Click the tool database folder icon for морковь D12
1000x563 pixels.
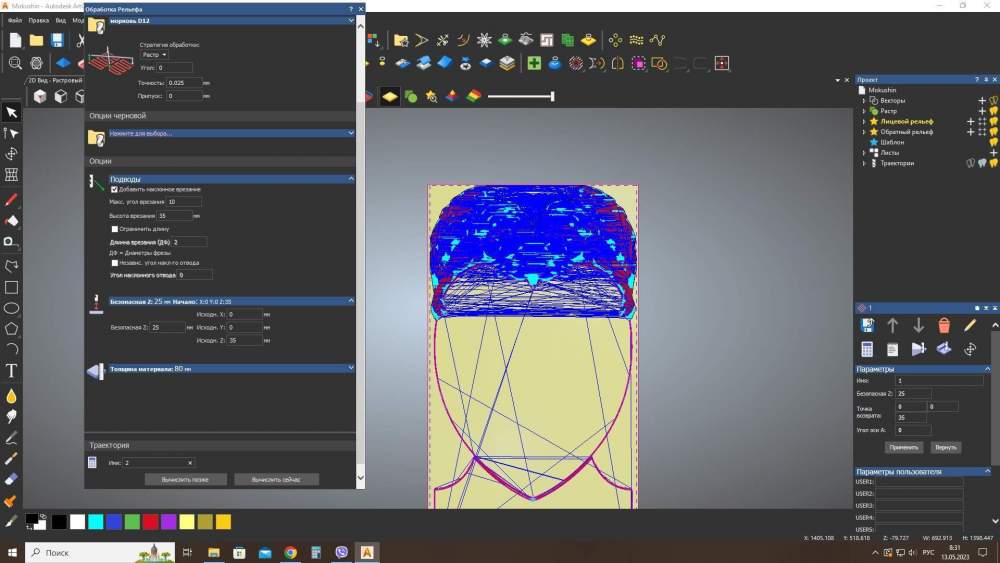pyautogui.click(x=97, y=24)
